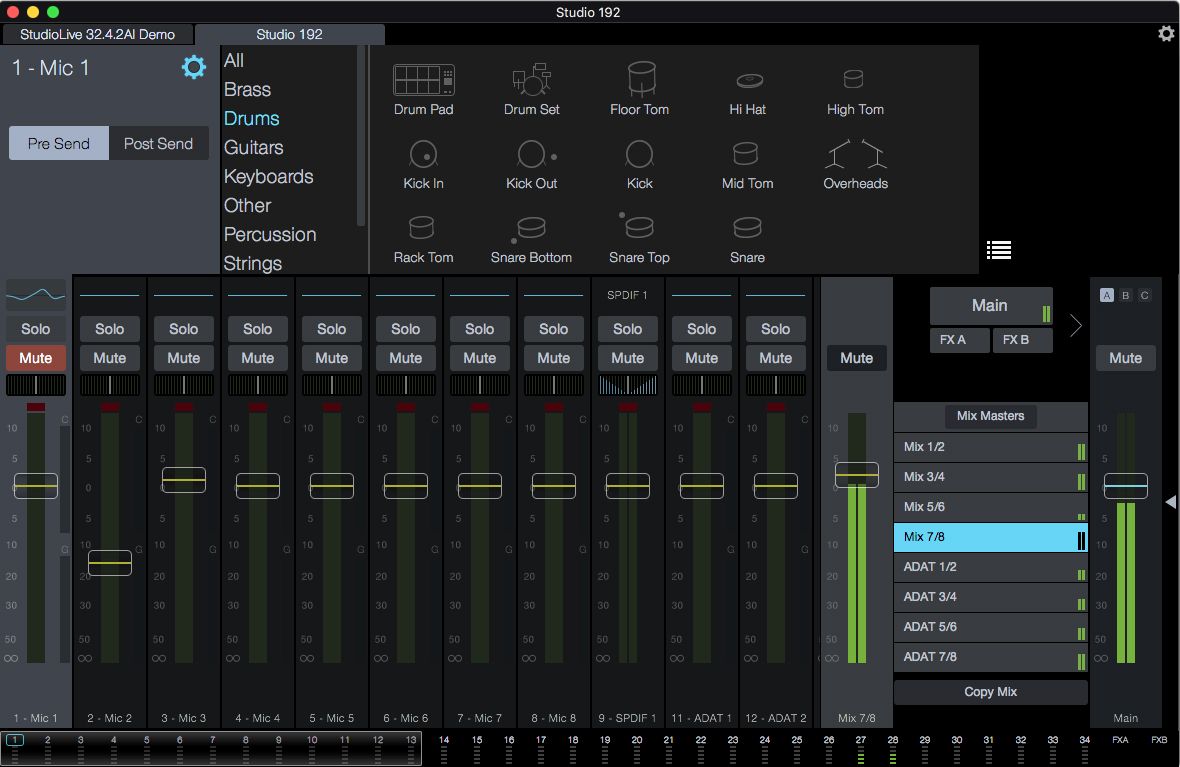Screen dimensions: 1180x767
Task: Click the Mix 7/8 master fader handle
Action: [856, 475]
